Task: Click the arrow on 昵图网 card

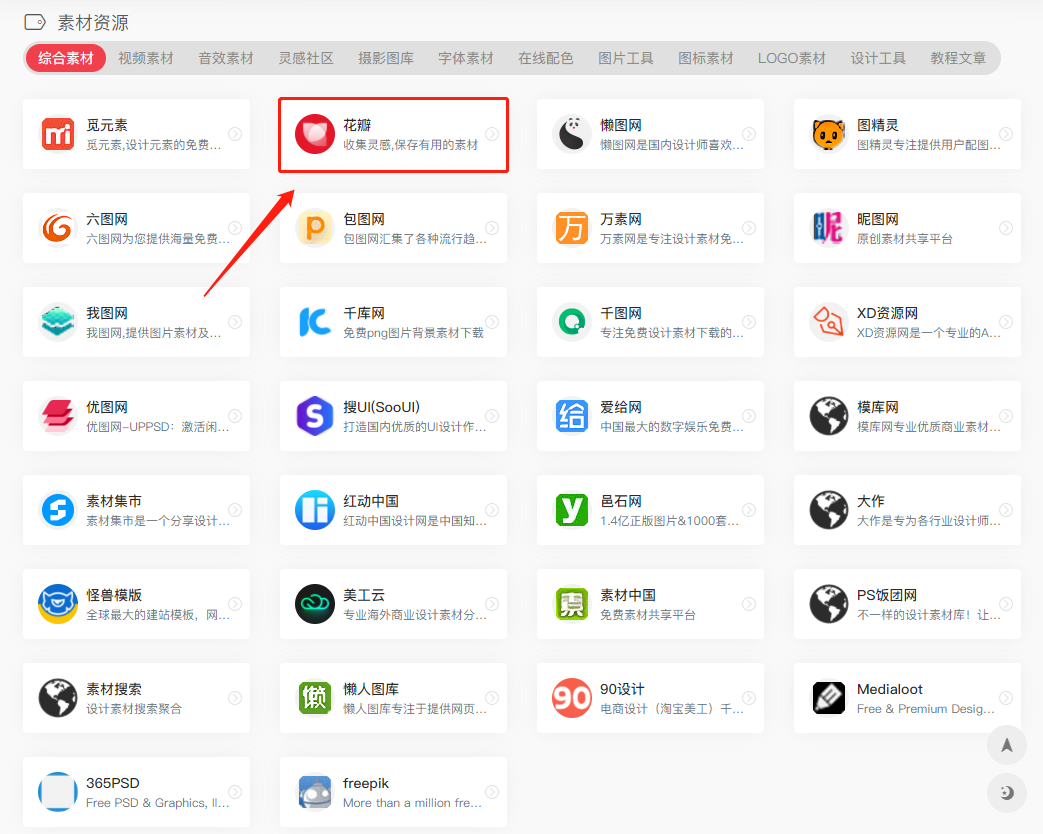Action: point(1006,227)
